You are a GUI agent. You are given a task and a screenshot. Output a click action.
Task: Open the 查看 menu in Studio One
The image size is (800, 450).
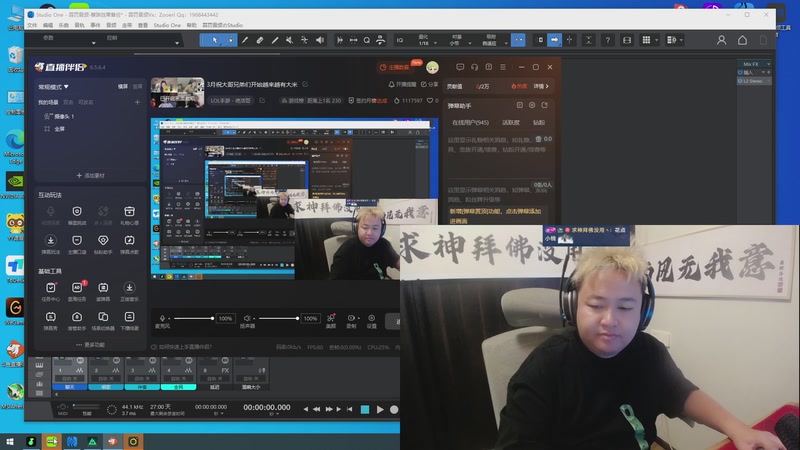tap(143, 25)
